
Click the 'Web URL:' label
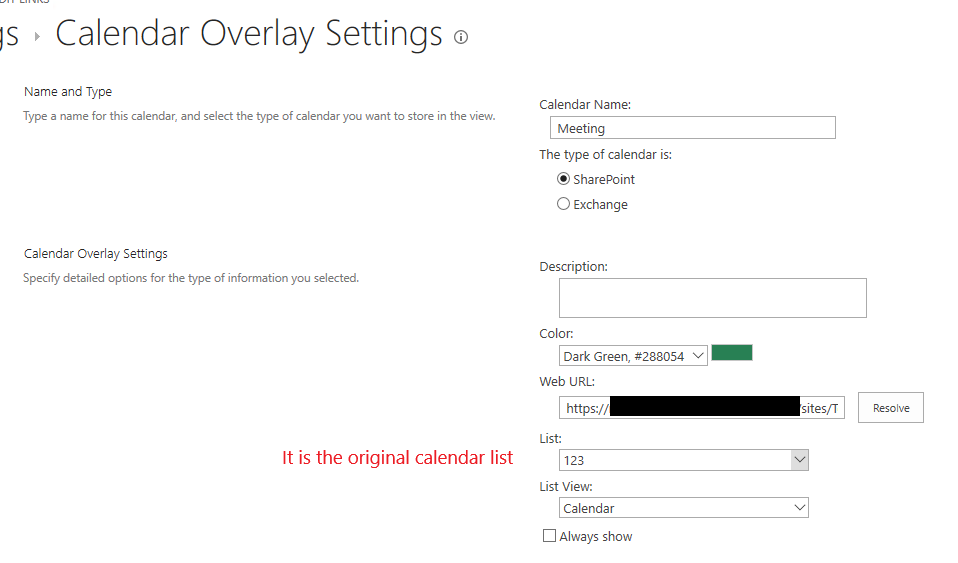567,381
